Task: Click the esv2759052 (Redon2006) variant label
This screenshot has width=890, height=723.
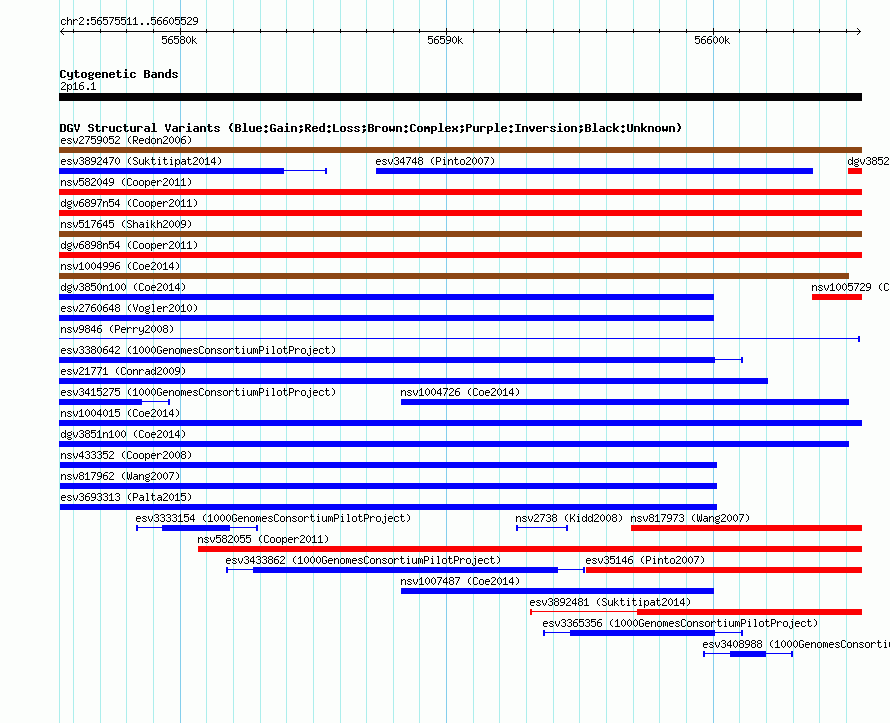Action: (x=126, y=140)
